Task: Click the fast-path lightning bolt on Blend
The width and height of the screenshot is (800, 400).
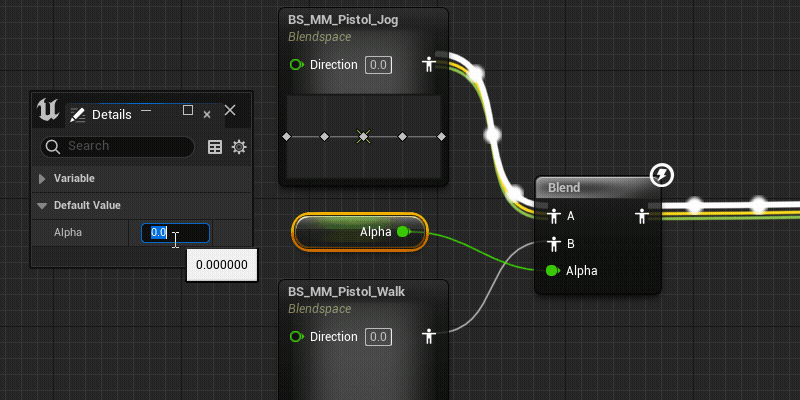Action: [662, 176]
